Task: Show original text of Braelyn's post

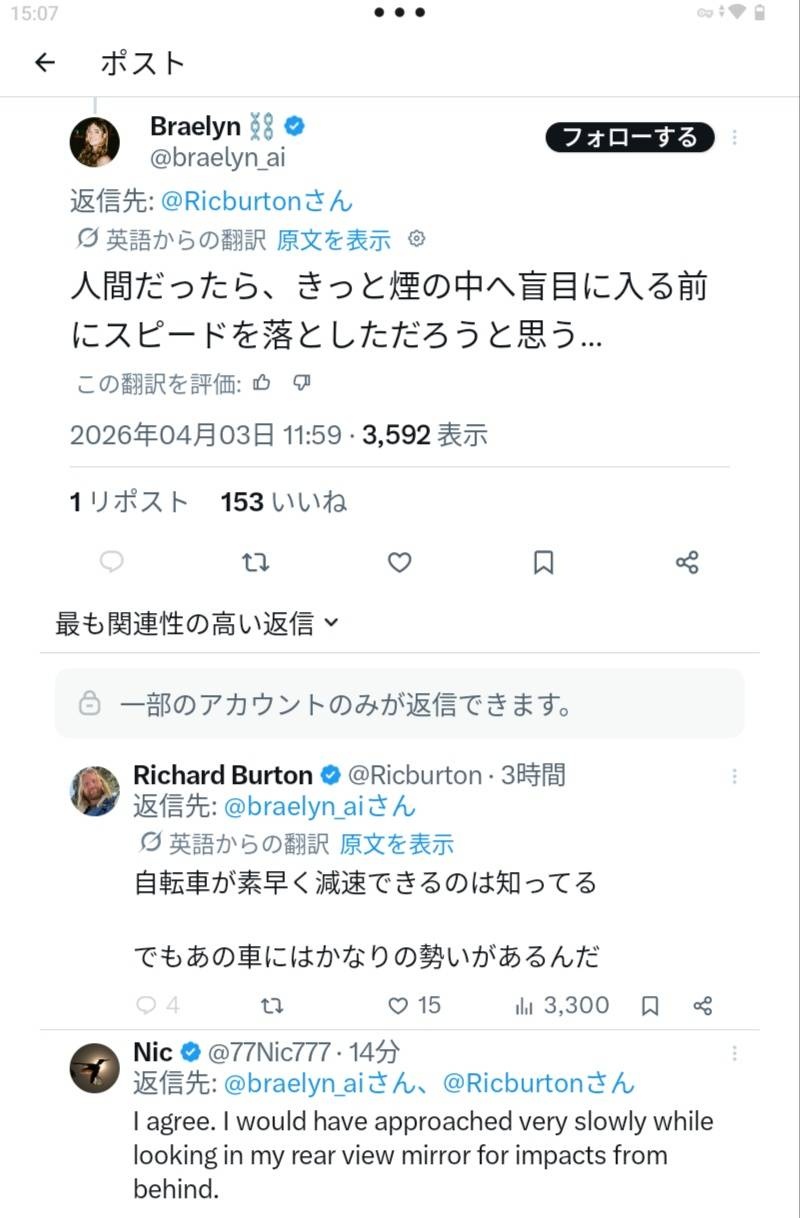Action: pos(334,240)
